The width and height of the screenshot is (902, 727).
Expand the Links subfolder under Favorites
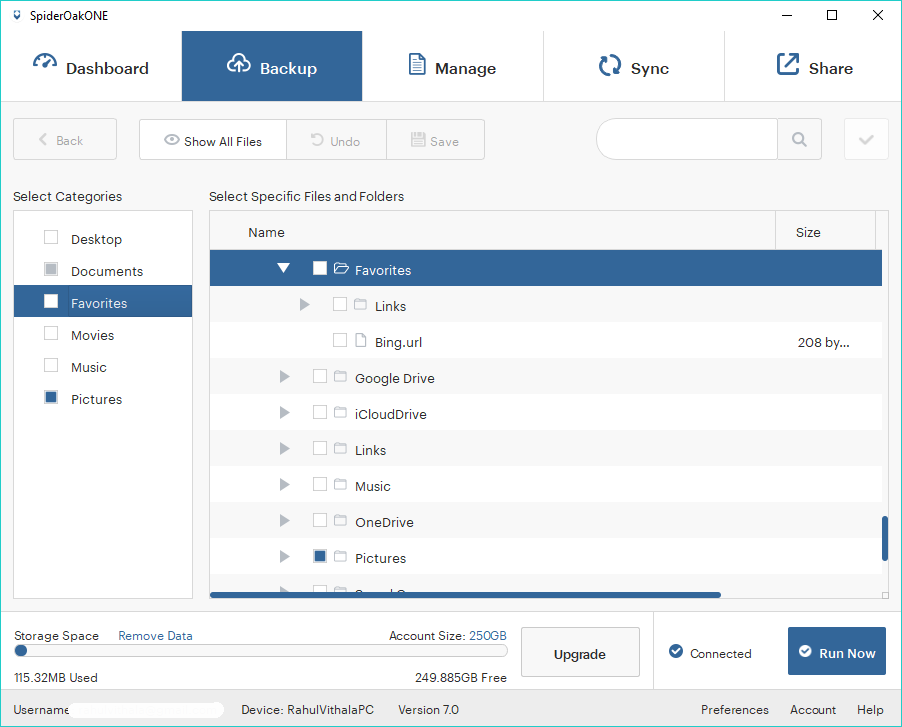coord(304,304)
